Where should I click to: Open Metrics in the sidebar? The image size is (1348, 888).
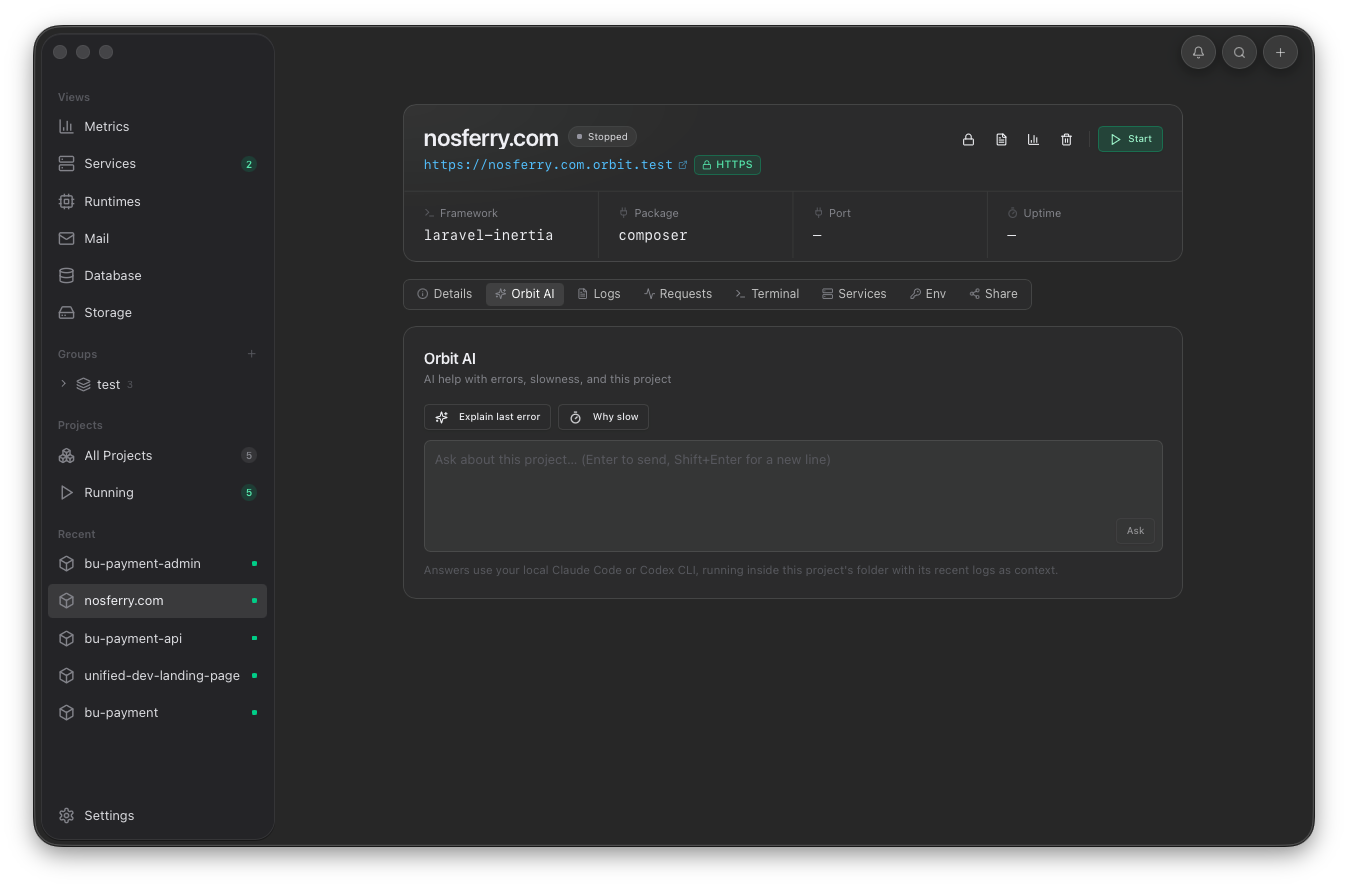click(157, 127)
